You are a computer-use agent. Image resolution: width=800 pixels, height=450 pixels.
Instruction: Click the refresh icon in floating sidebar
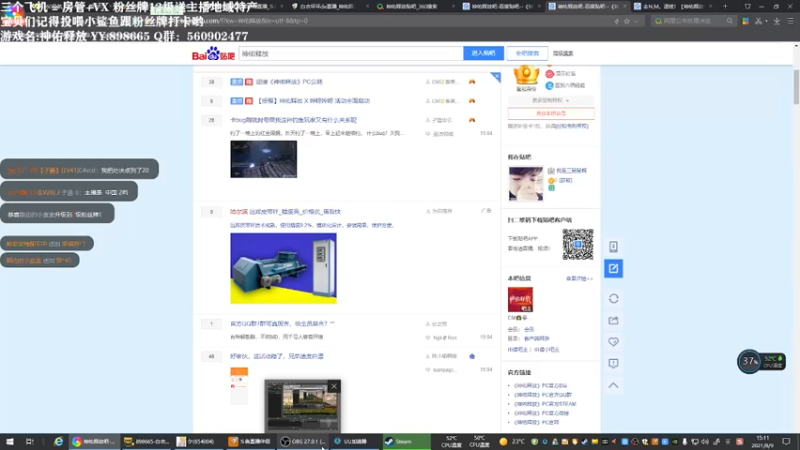click(613, 298)
